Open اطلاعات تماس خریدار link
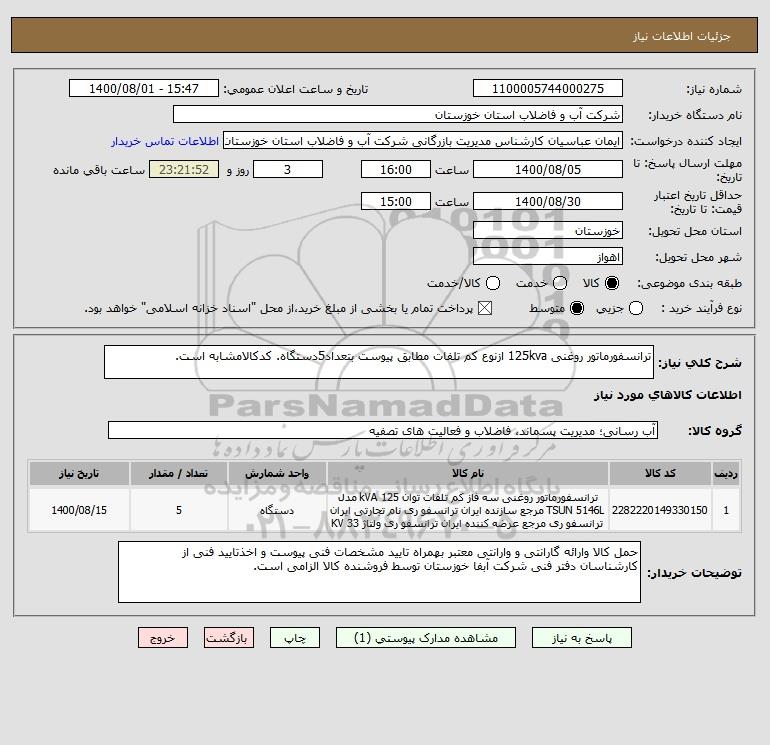The height and width of the screenshot is (745, 770). [165, 141]
